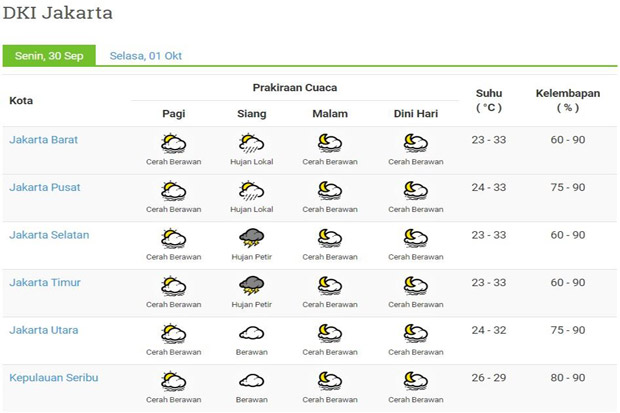Click the Prakiraan Cuaca header
620x413 pixels.
pos(295,87)
